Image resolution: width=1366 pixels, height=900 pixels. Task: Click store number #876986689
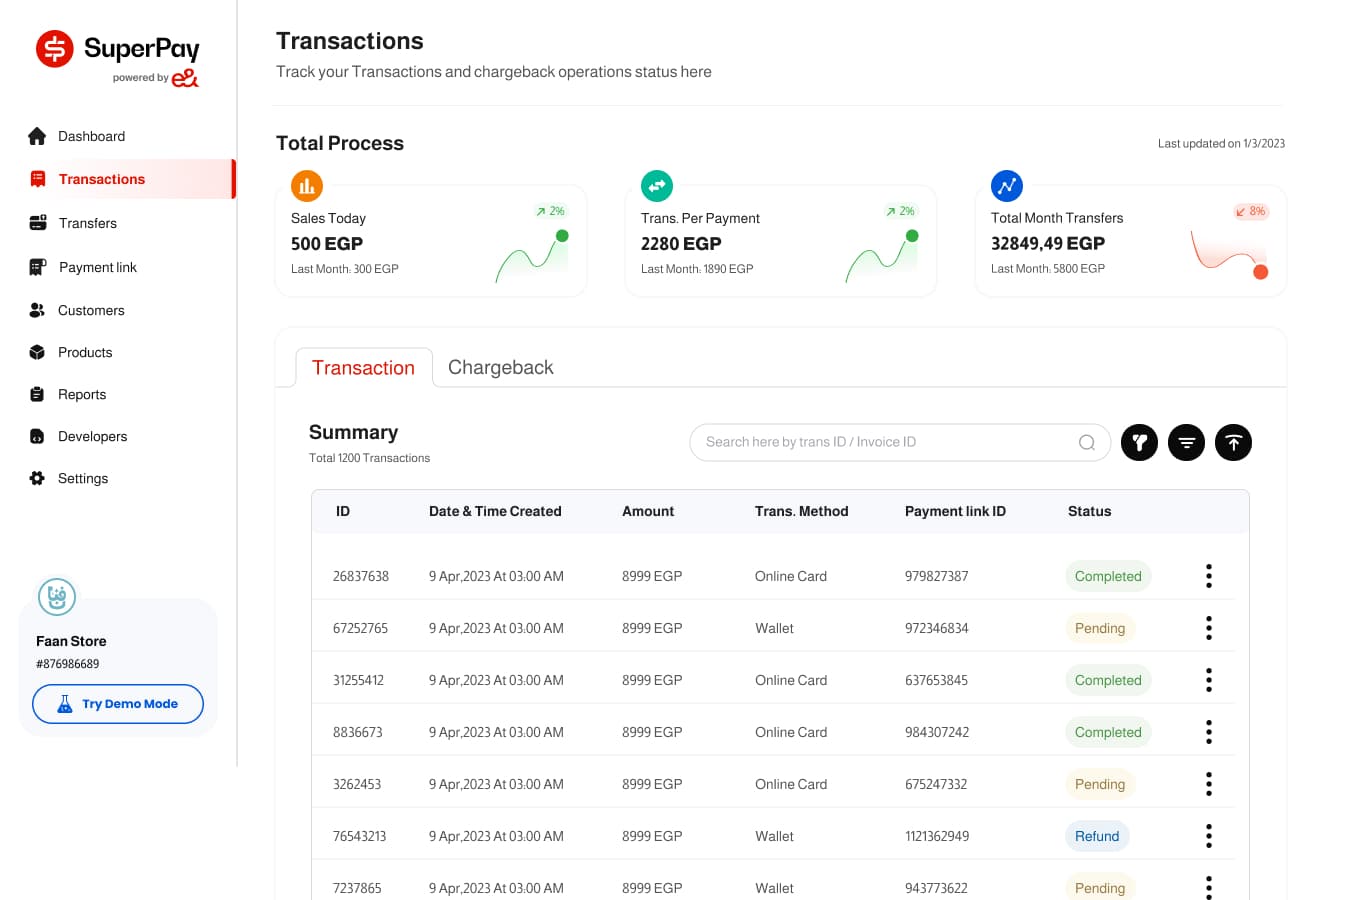point(67,664)
